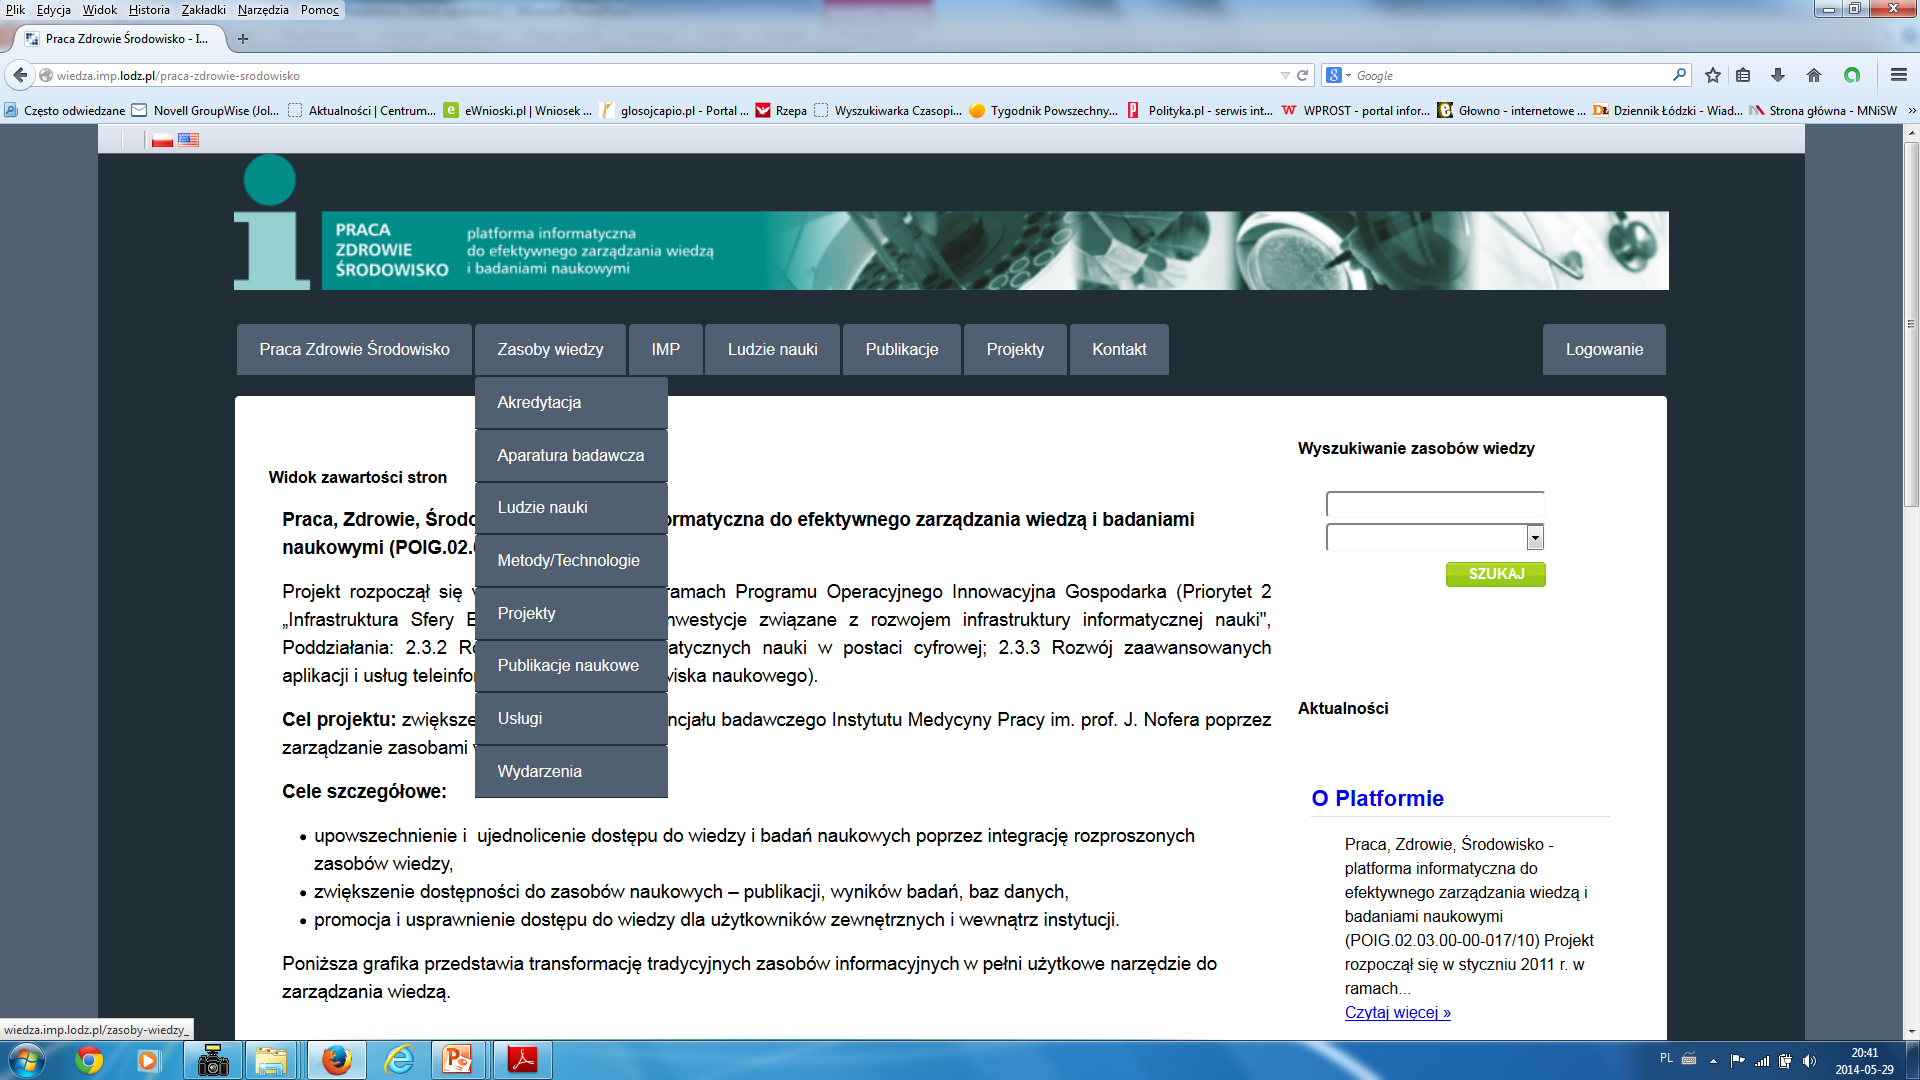Select Usługi from the dropdown menu

pos(571,718)
